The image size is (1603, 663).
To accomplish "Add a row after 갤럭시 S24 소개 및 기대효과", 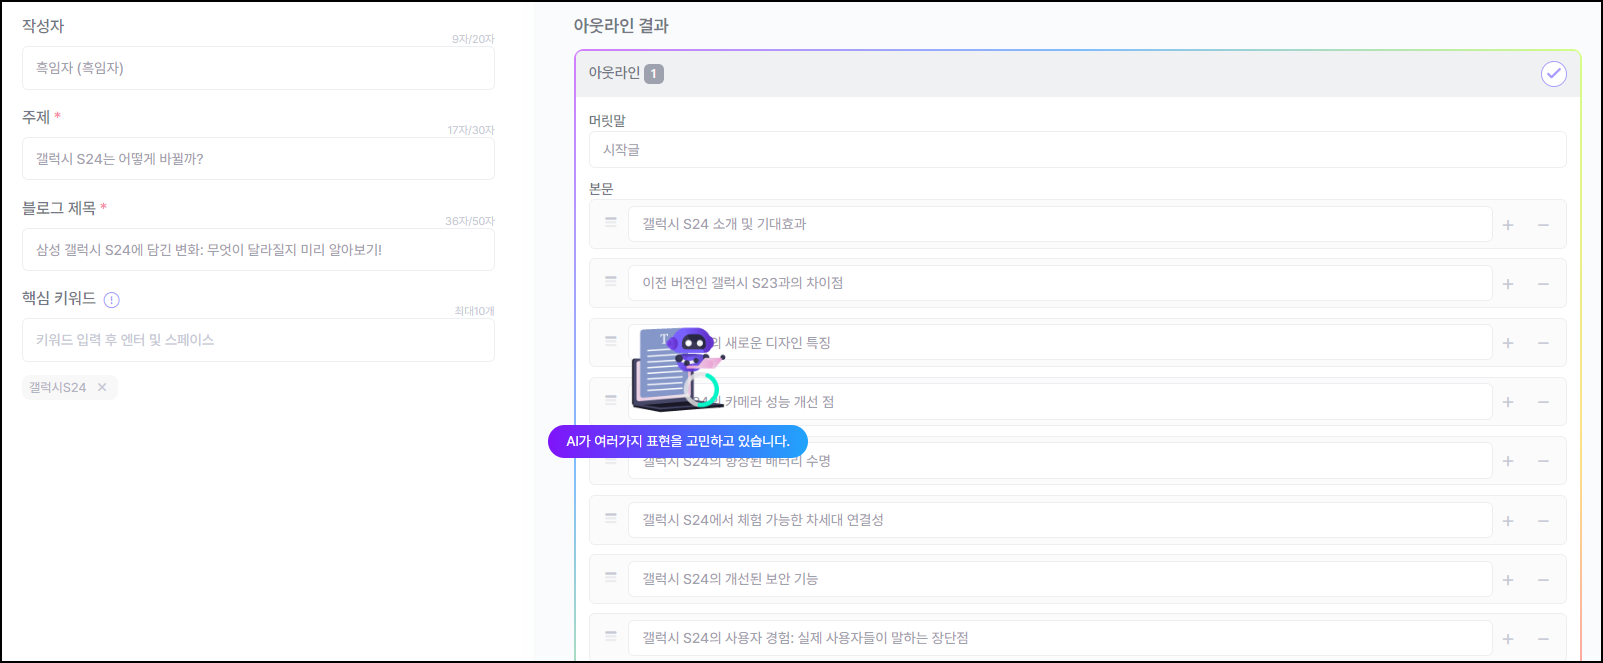I will tap(1508, 225).
